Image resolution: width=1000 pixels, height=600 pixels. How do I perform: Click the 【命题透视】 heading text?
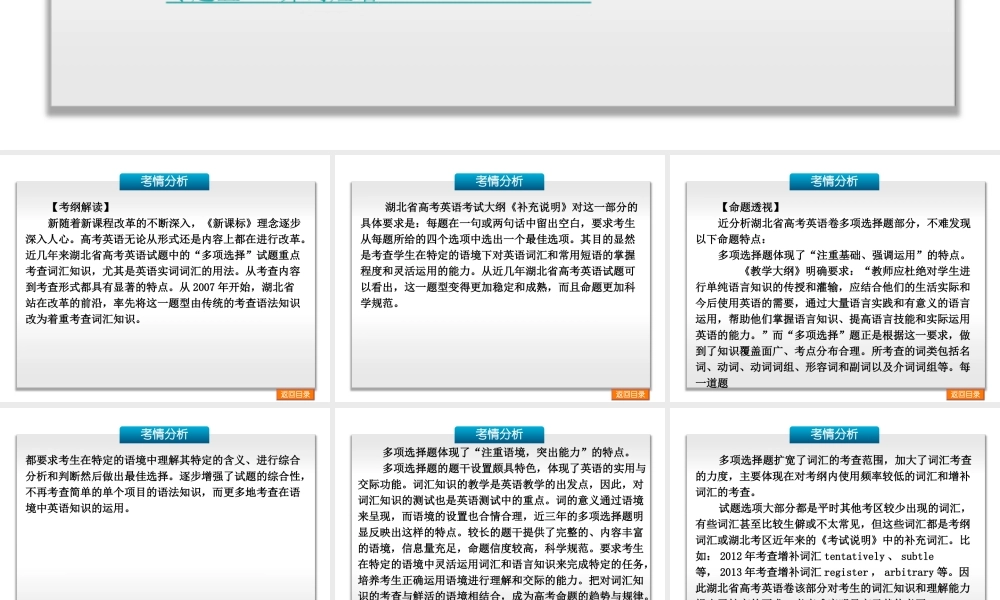(751, 207)
